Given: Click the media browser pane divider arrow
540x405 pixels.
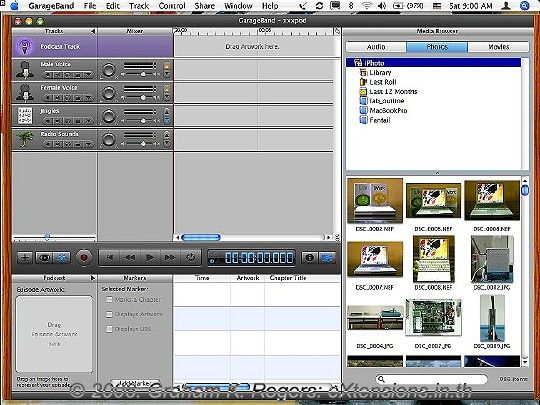Looking at the screenshot, I should [x=437, y=173].
